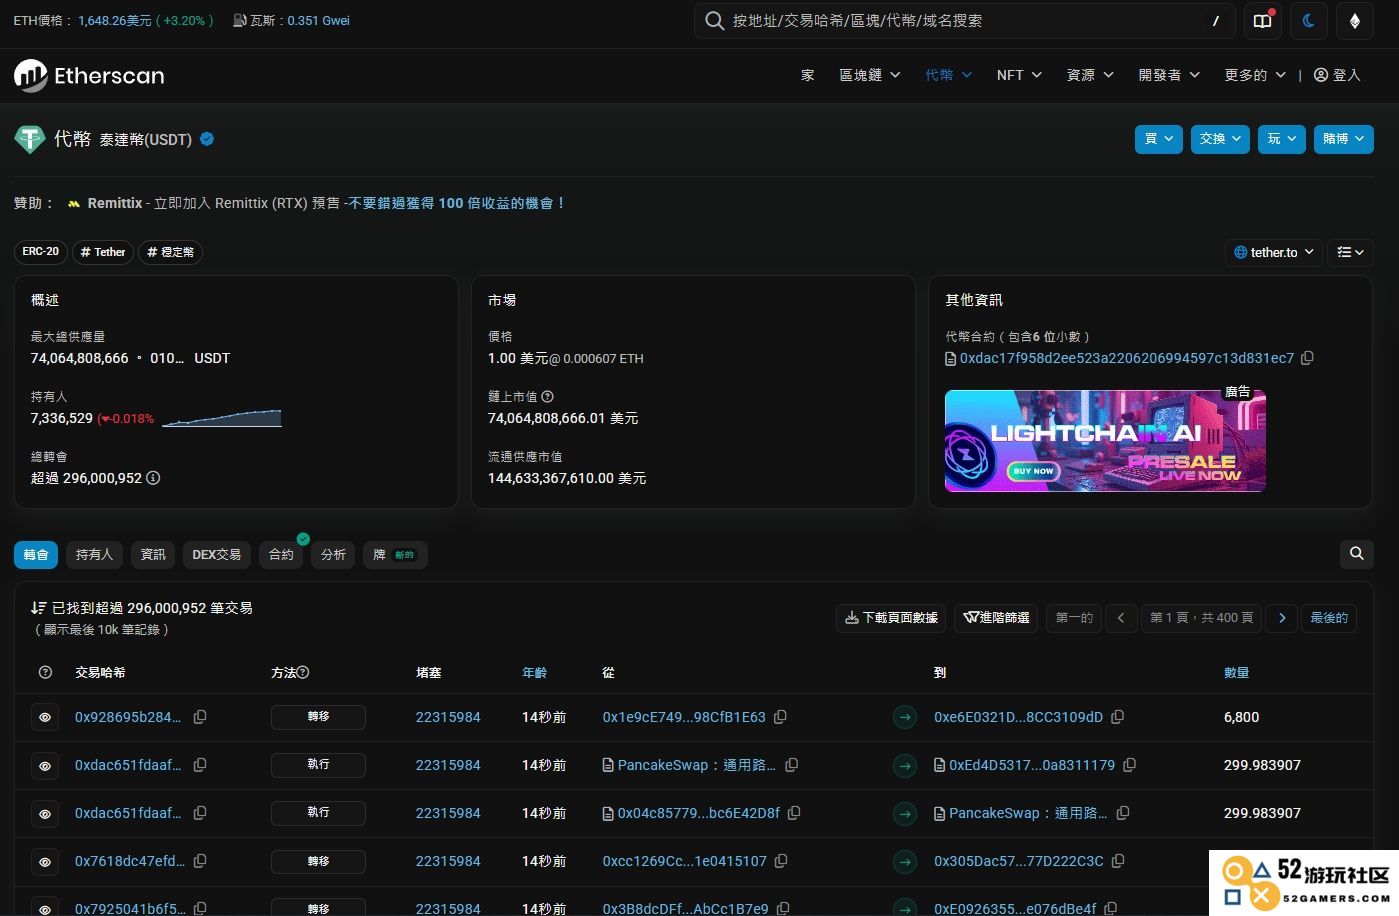Click the help icon next to 鏈上市值
Image resolution: width=1399 pixels, height=916 pixels.
pos(547,397)
